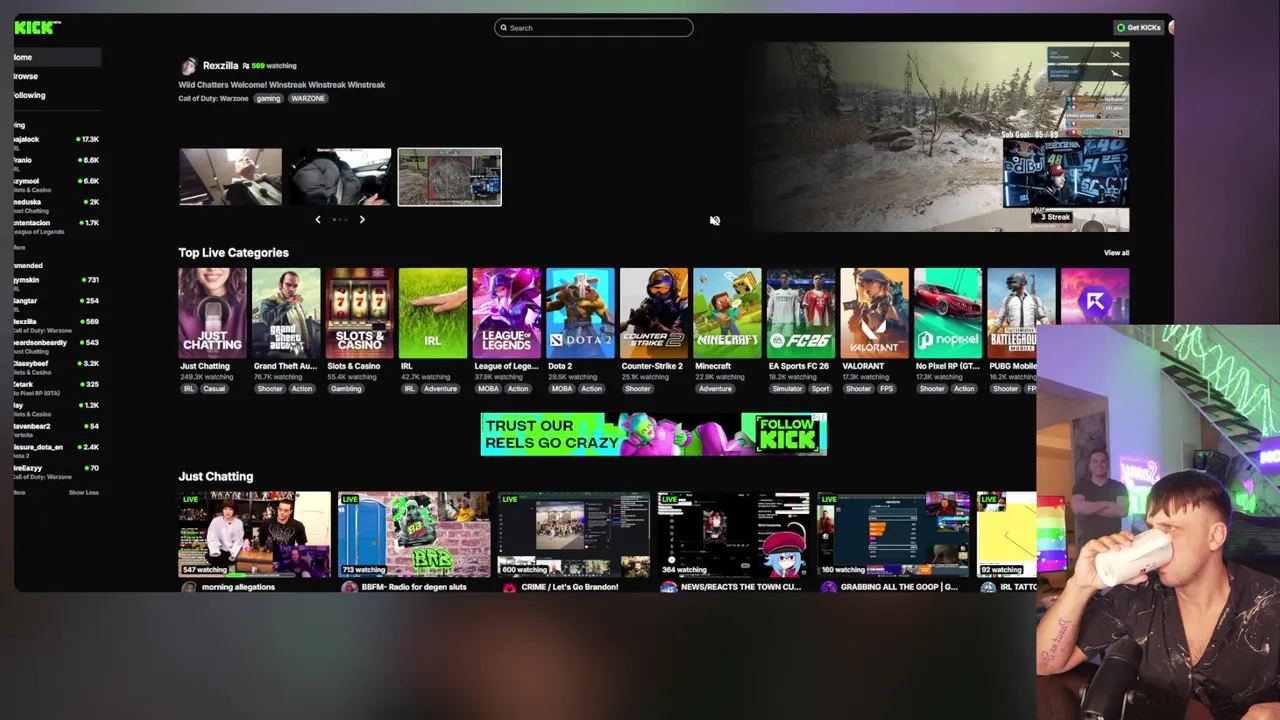The height and width of the screenshot is (720, 1280).
Task: Open Rexzilla in the recommended sidebar
Action: [57, 325]
